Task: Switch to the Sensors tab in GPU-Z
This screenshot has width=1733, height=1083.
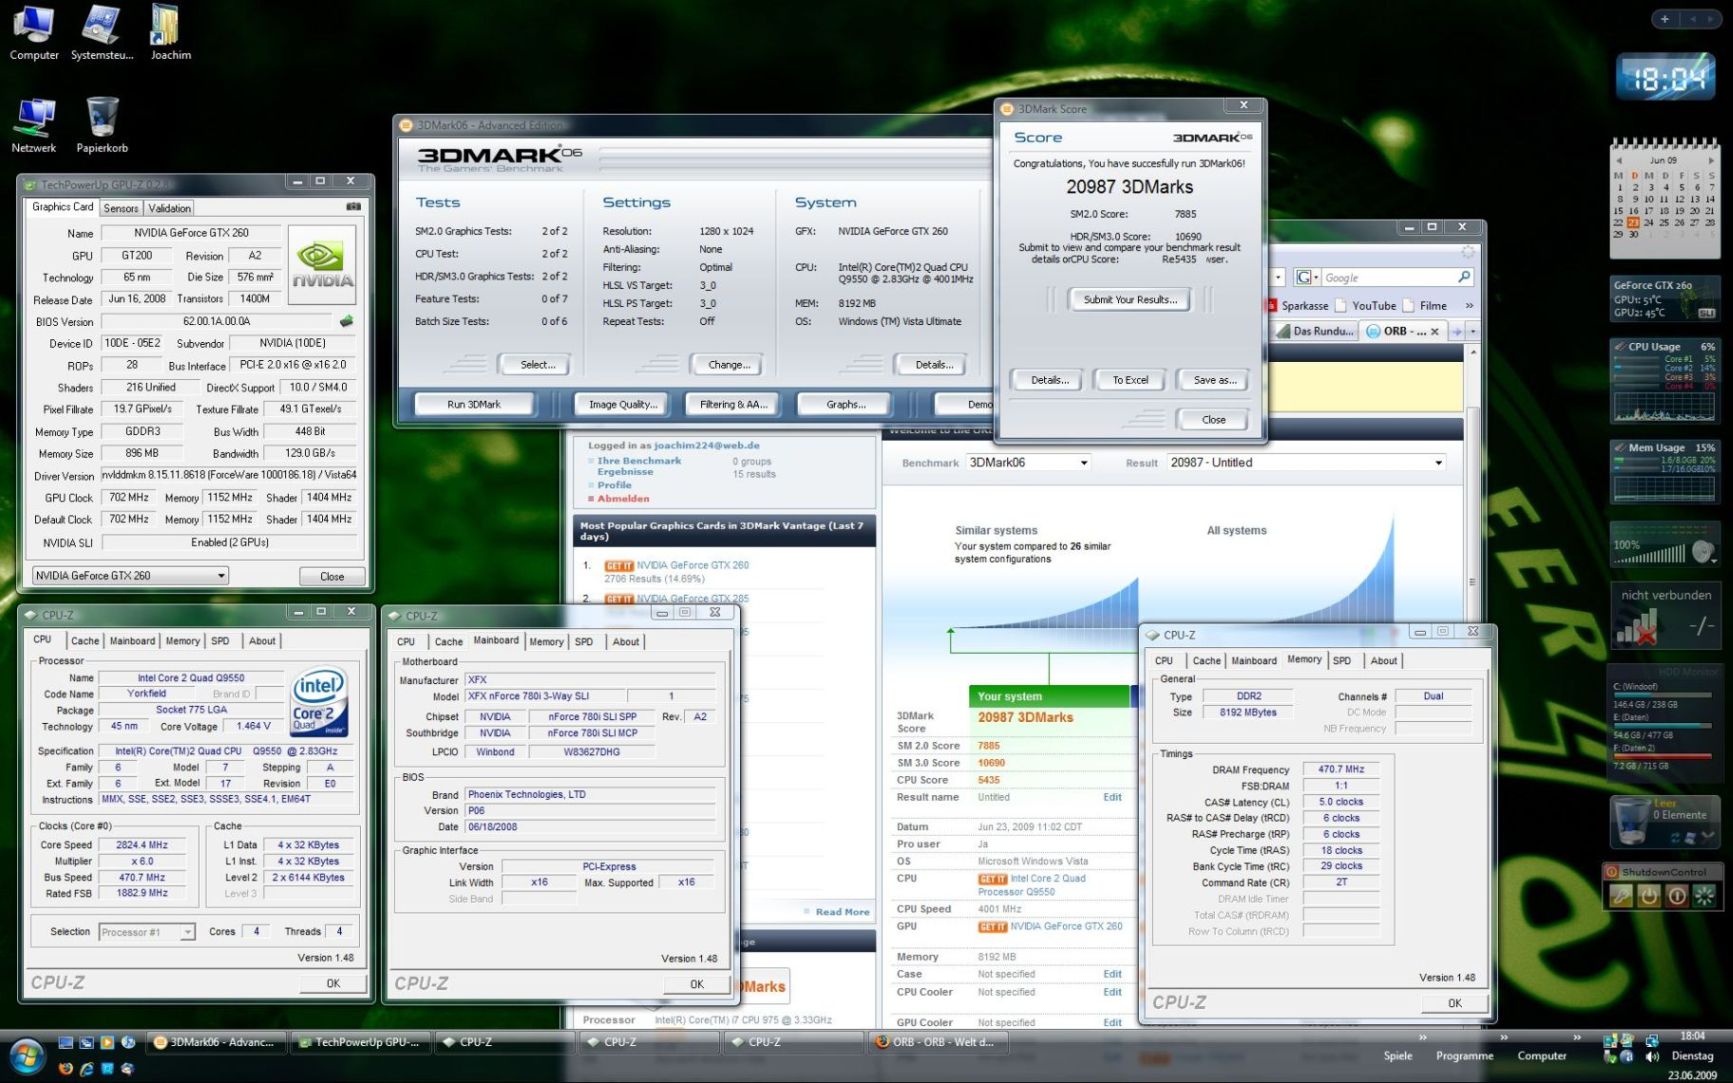Action: 121,208
